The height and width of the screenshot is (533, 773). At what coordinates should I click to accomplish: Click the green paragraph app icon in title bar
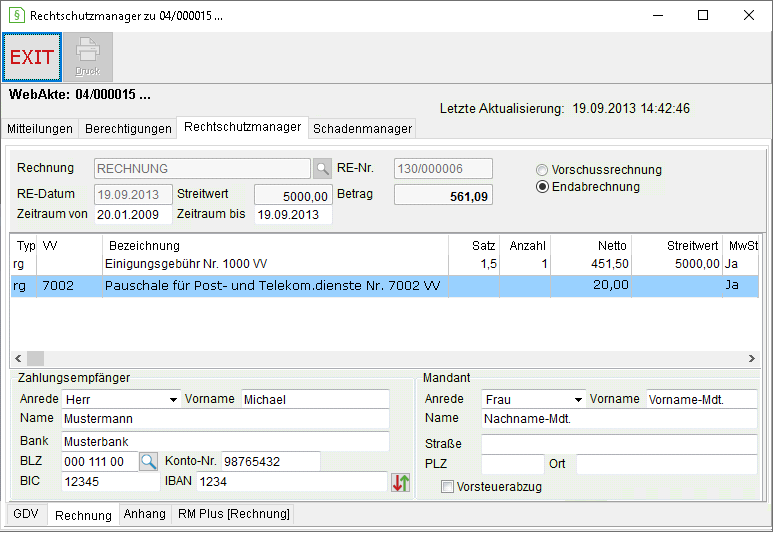point(17,15)
